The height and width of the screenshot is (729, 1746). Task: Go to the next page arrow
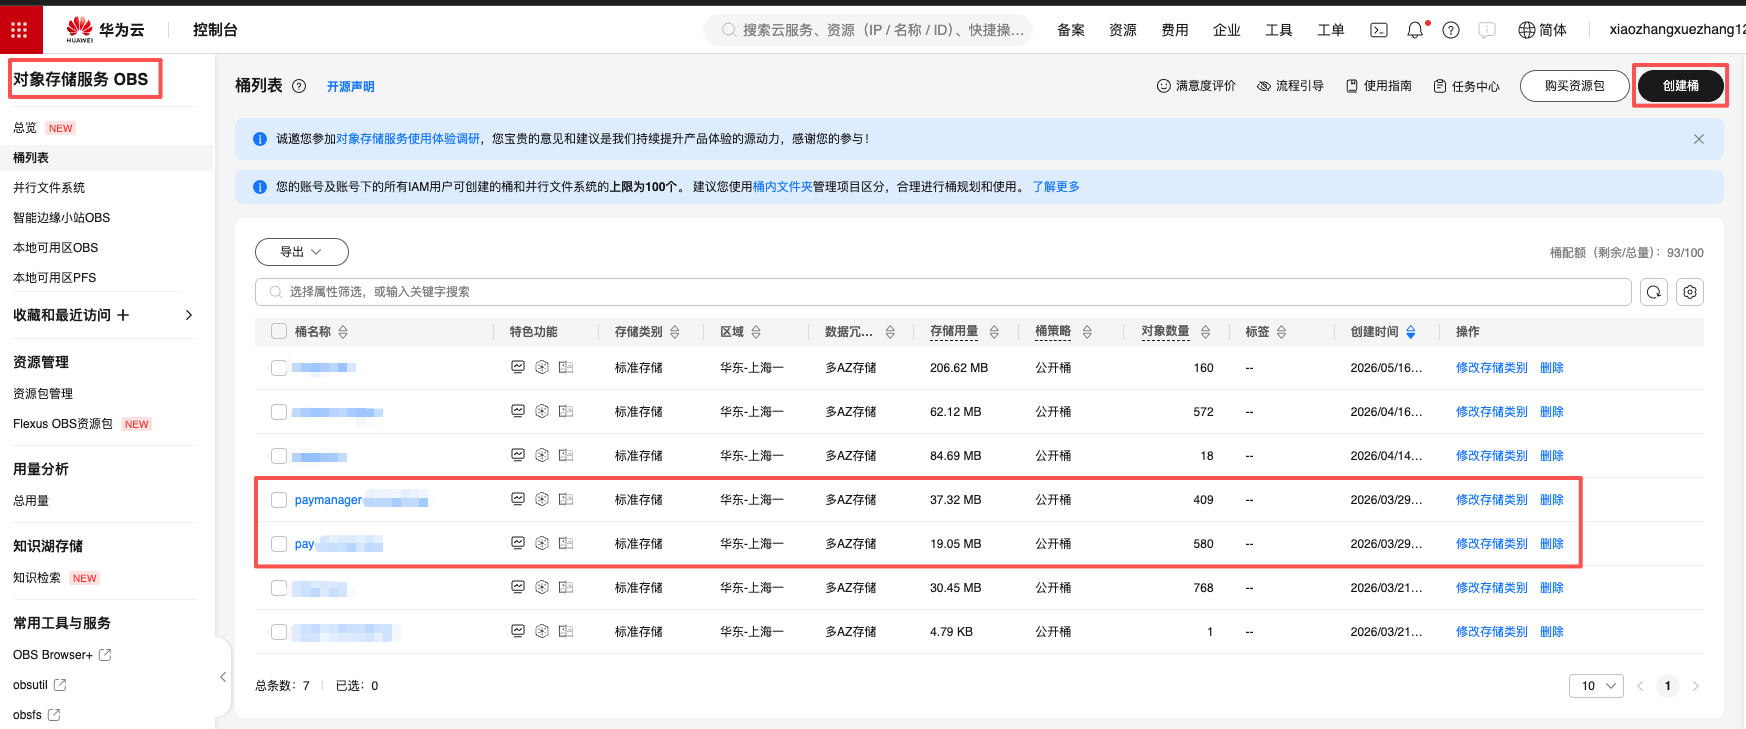pos(1696,686)
